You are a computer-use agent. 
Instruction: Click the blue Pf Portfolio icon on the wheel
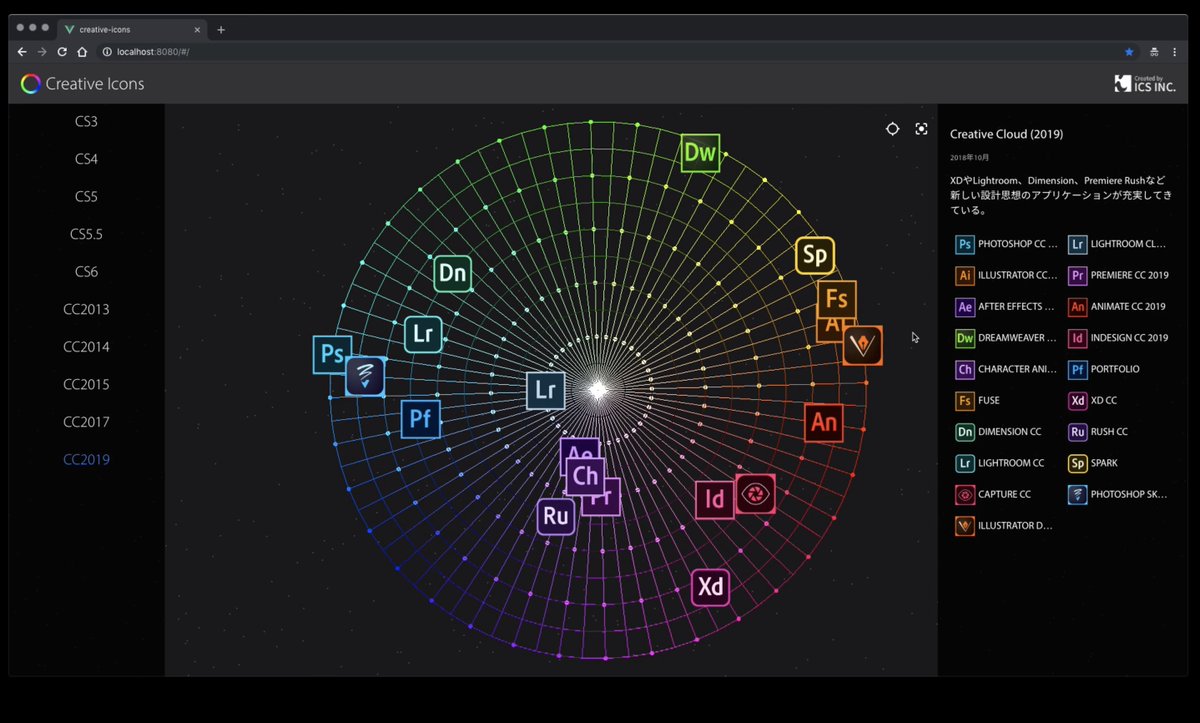point(421,418)
